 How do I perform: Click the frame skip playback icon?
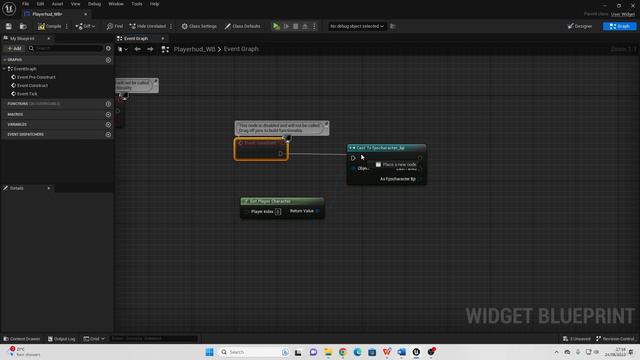click(x=287, y=26)
